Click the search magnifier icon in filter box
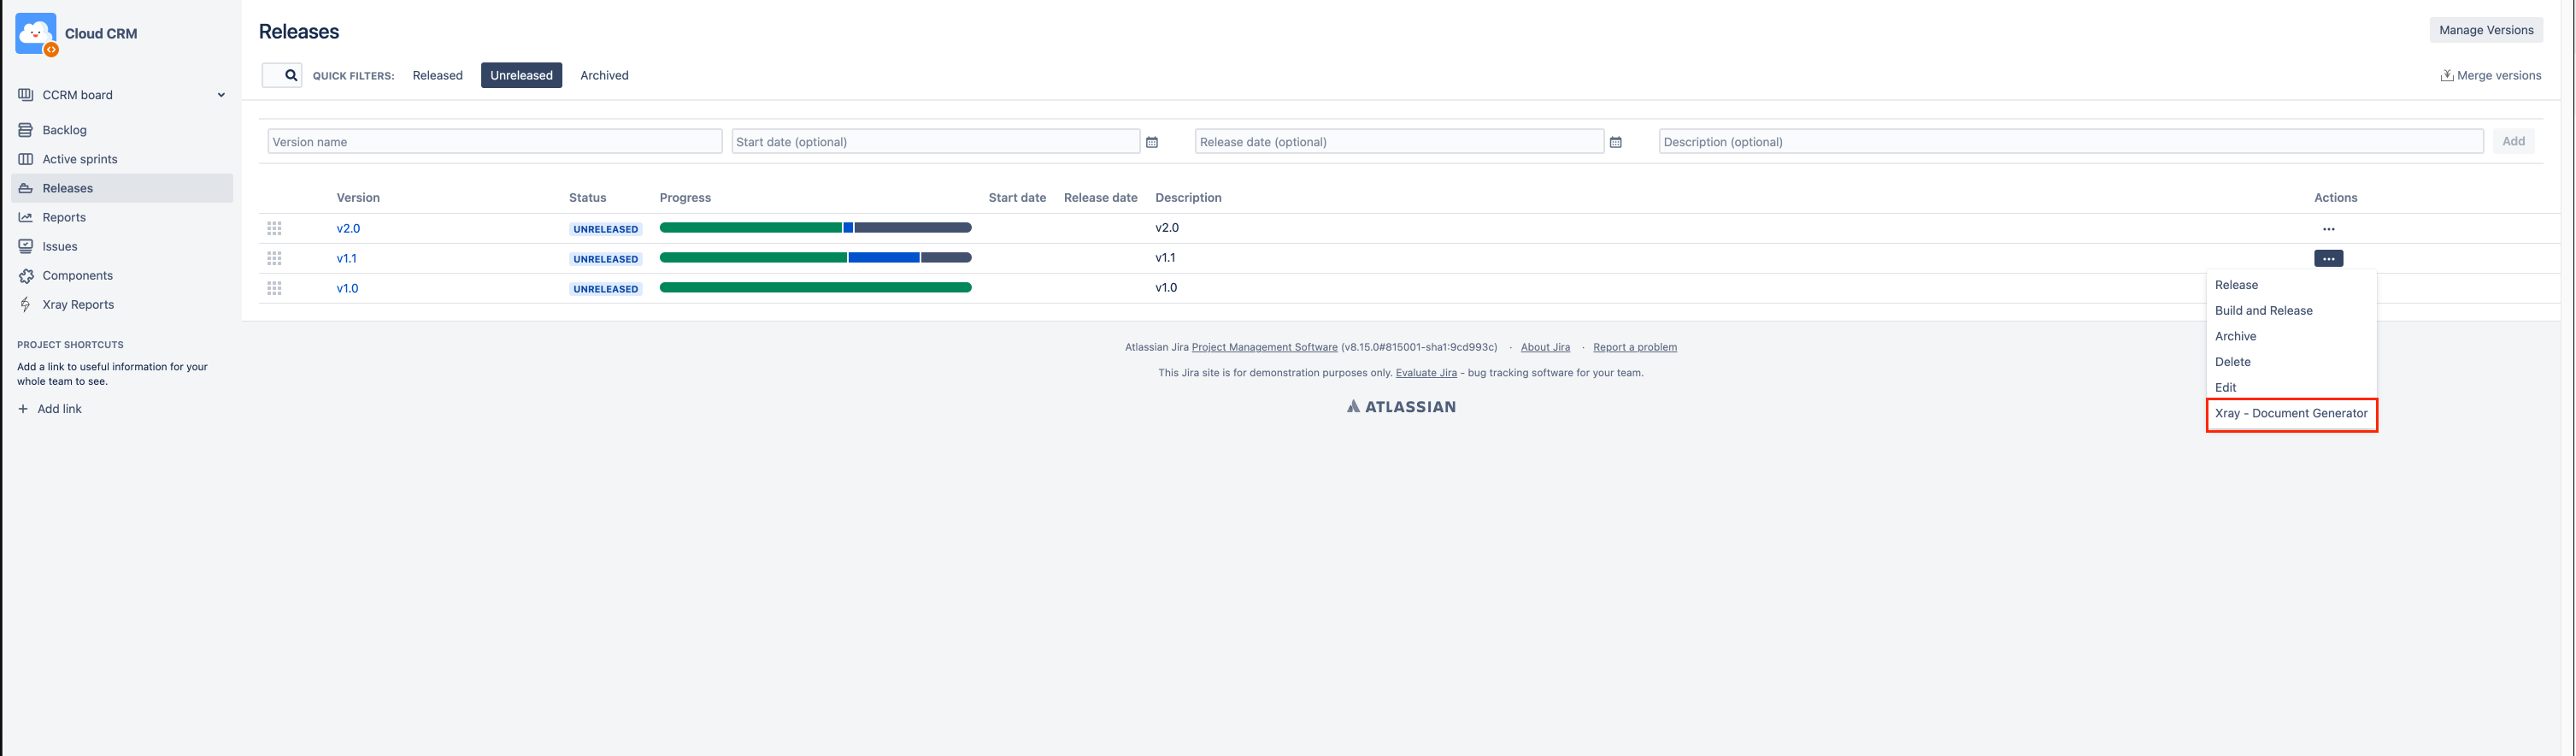The image size is (2576, 756). coord(291,75)
